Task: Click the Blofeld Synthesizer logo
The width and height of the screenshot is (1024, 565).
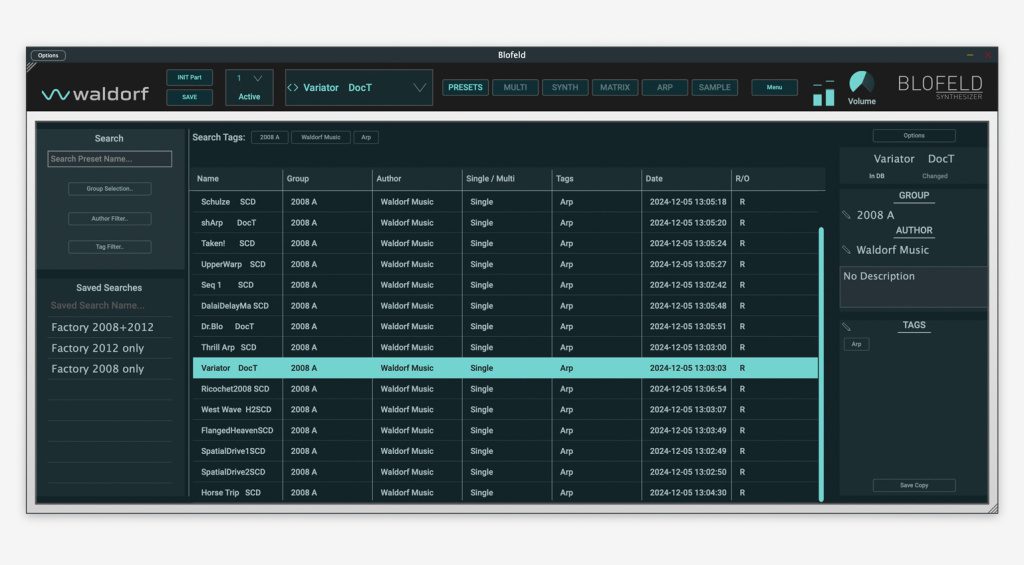Action: 940,87
